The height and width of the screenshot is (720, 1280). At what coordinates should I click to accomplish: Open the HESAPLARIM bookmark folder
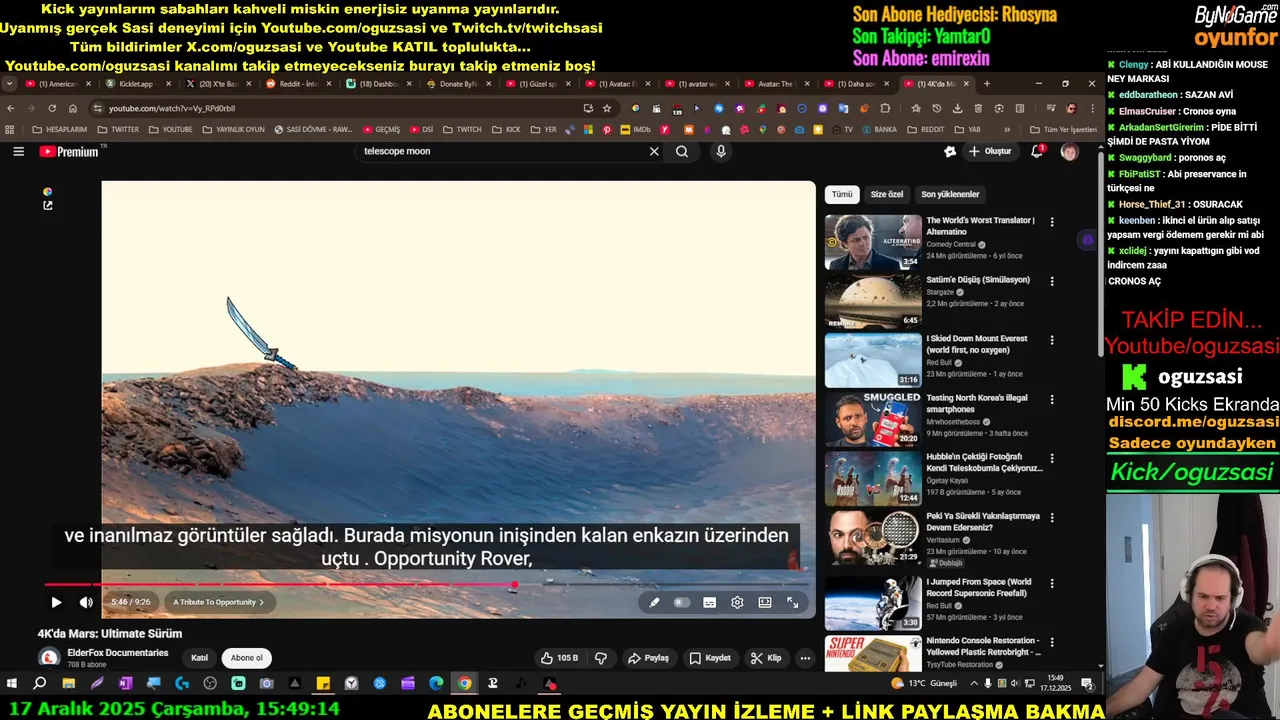click(59, 129)
